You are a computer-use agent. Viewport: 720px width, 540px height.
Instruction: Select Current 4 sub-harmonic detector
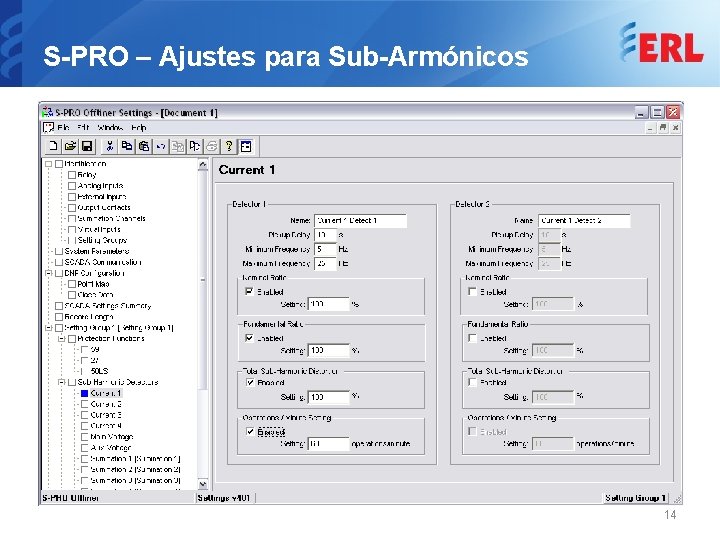tap(106, 426)
